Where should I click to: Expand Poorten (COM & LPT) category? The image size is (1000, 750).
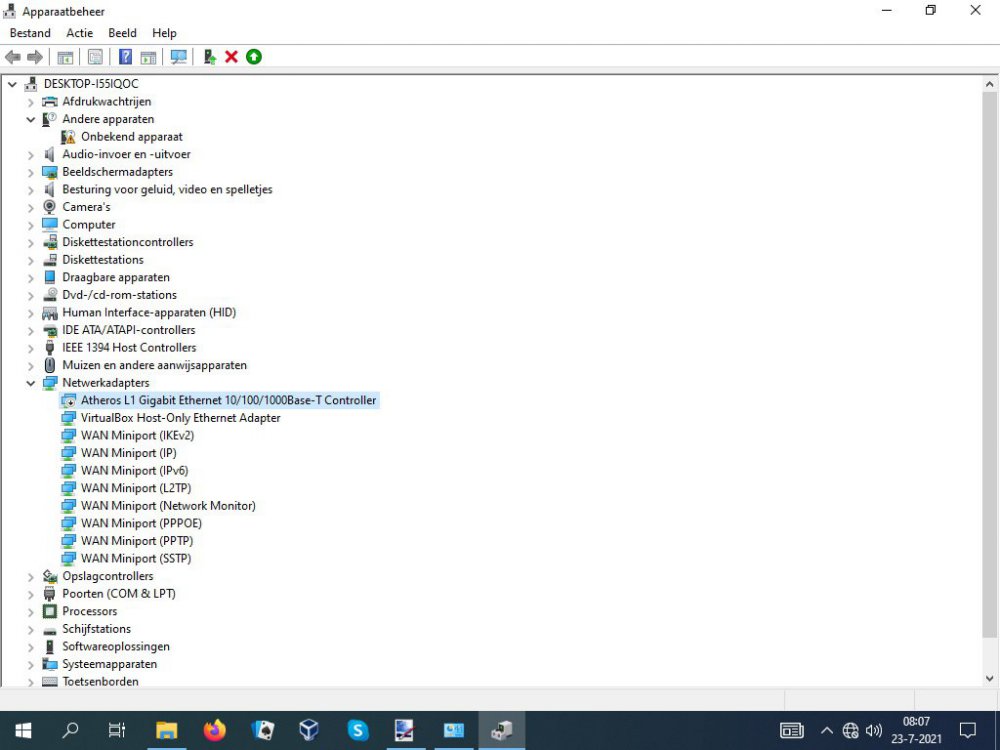30,594
